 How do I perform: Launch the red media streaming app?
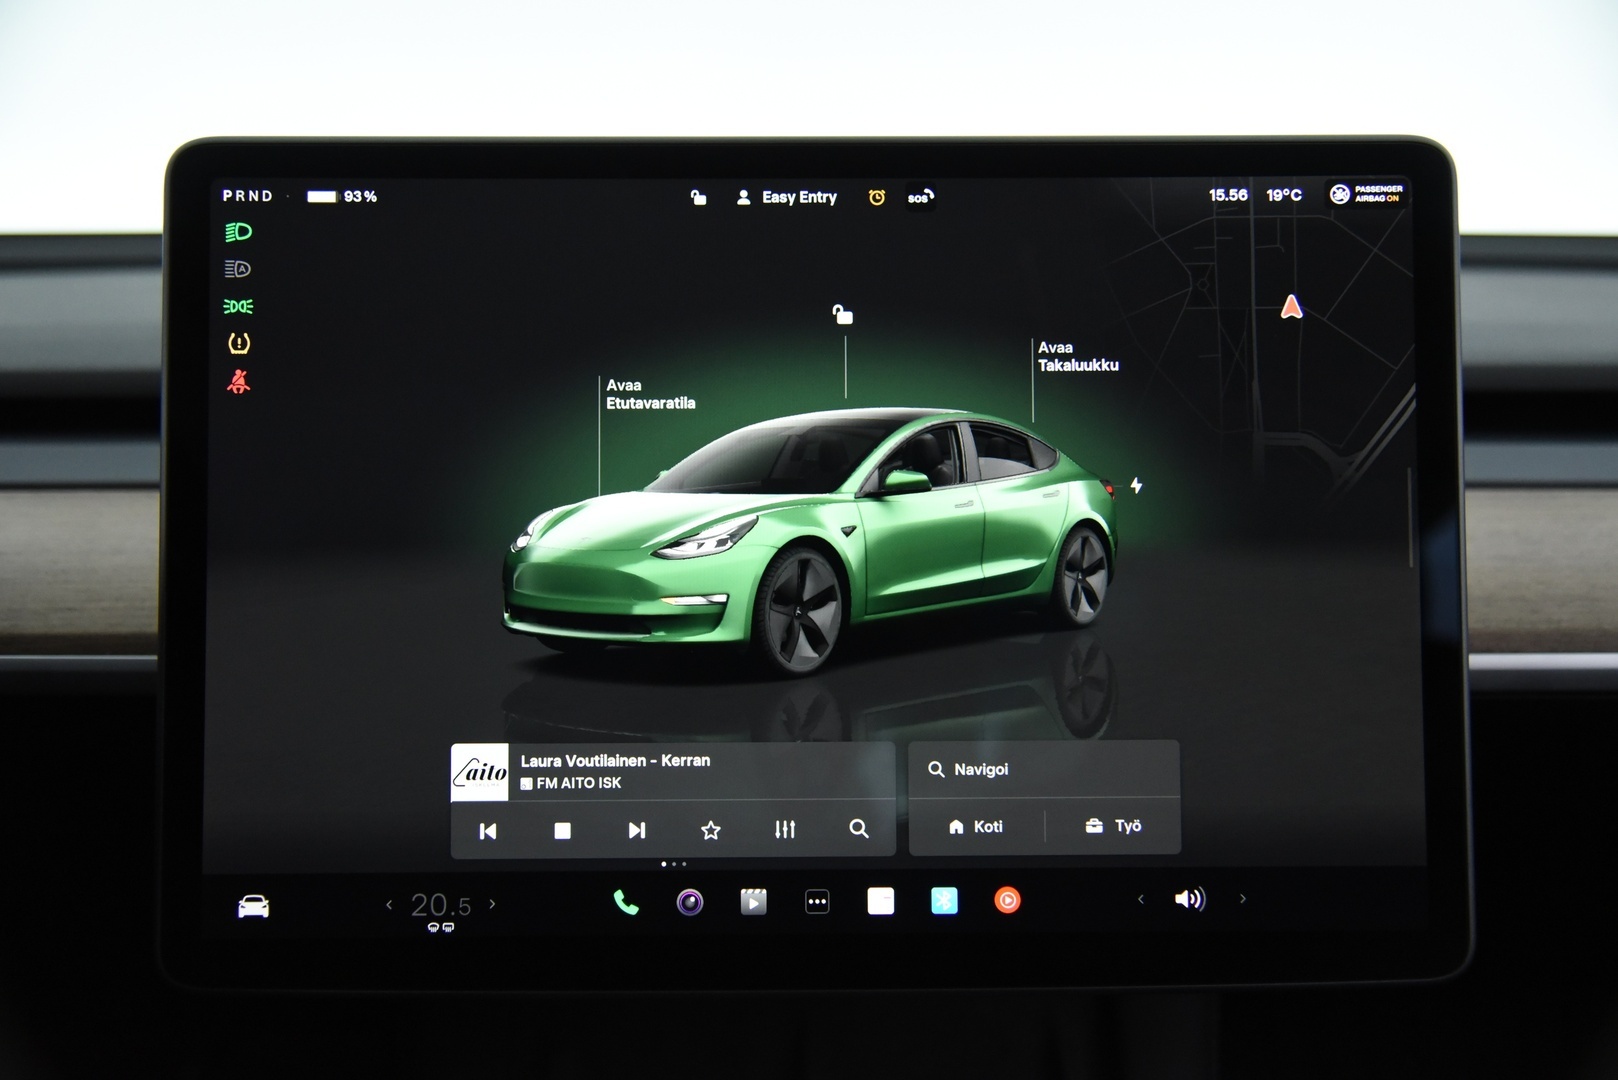point(1005,901)
